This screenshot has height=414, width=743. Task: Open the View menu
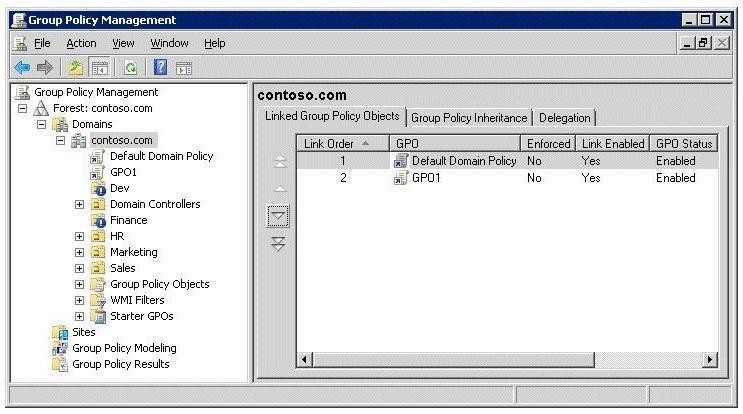pyautogui.click(x=123, y=43)
